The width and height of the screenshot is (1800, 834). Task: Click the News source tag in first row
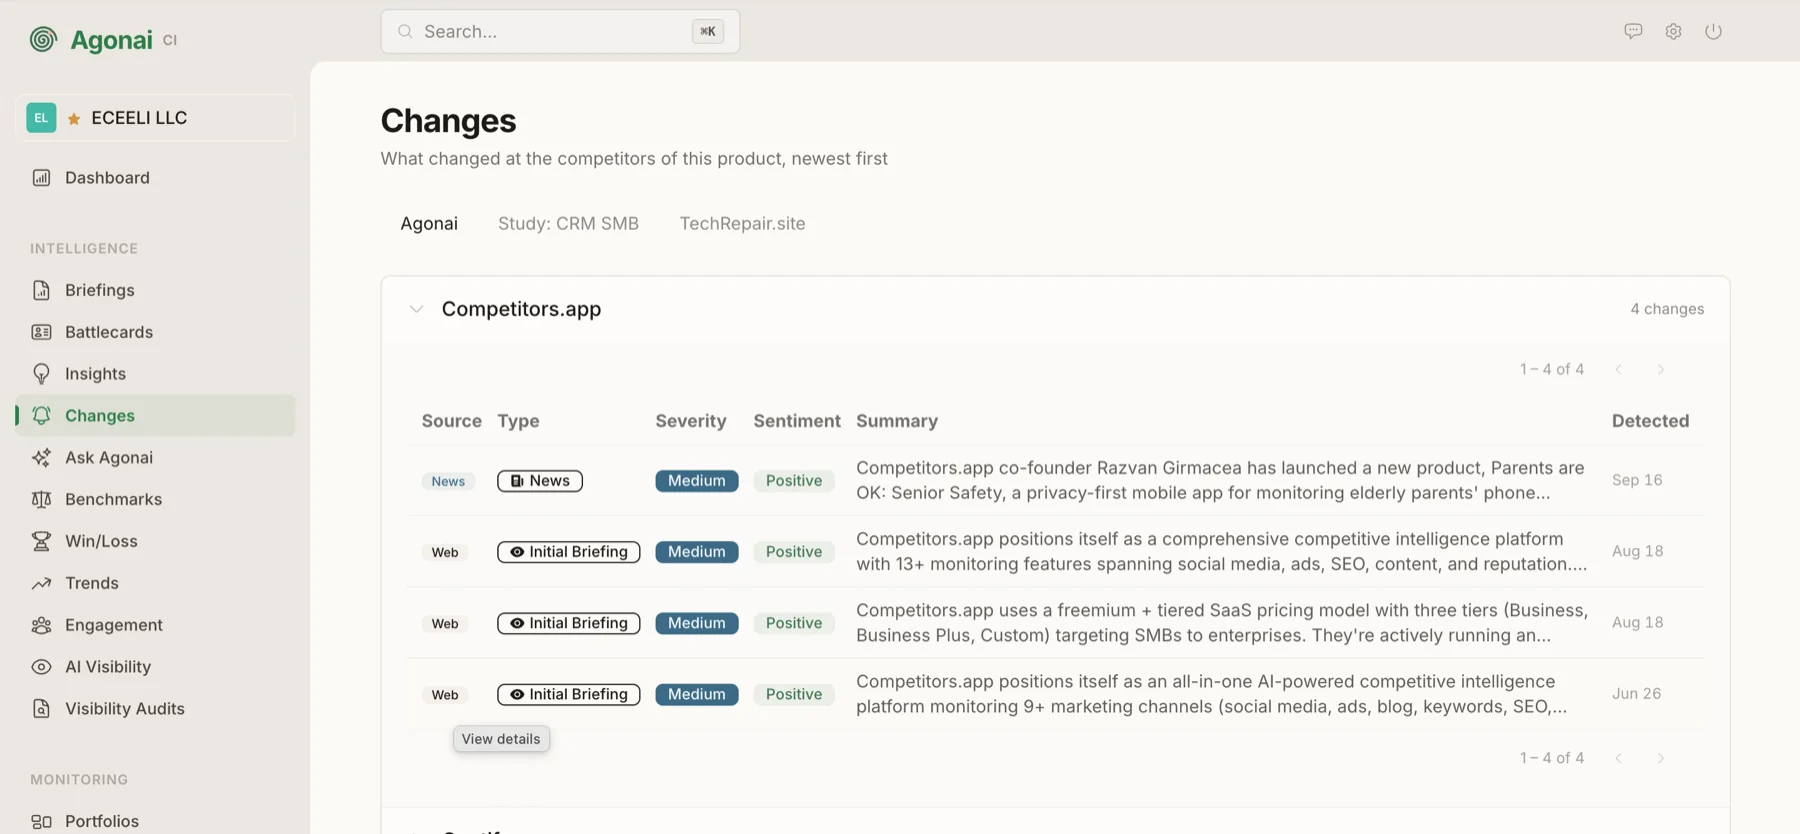[x=448, y=481]
